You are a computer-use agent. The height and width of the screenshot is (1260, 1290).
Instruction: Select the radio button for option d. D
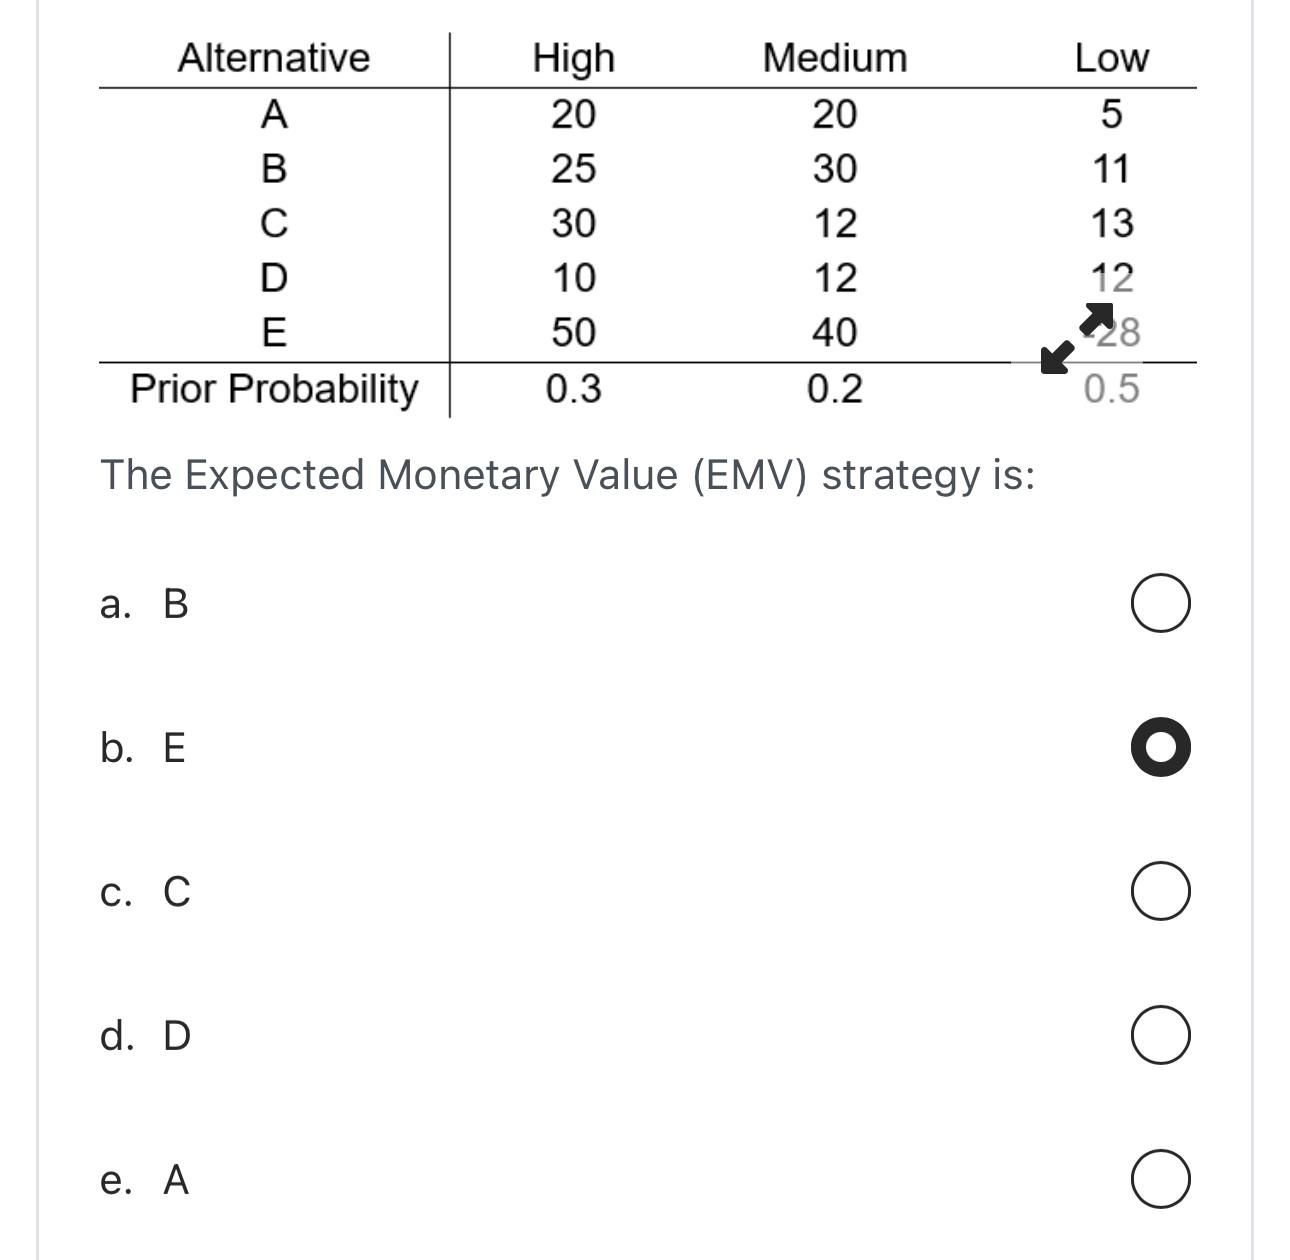1161,1035
